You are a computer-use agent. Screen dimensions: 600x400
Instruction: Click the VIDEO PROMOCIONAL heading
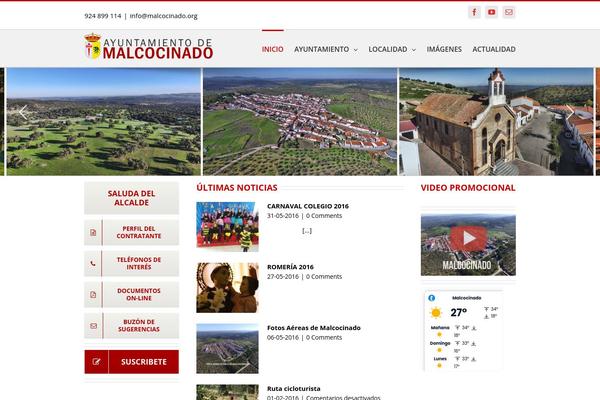click(x=468, y=188)
